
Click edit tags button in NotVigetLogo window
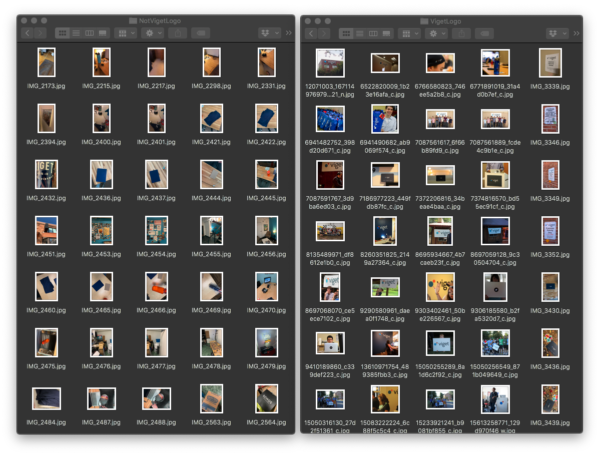pyautogui.click(x=201, y=33)
